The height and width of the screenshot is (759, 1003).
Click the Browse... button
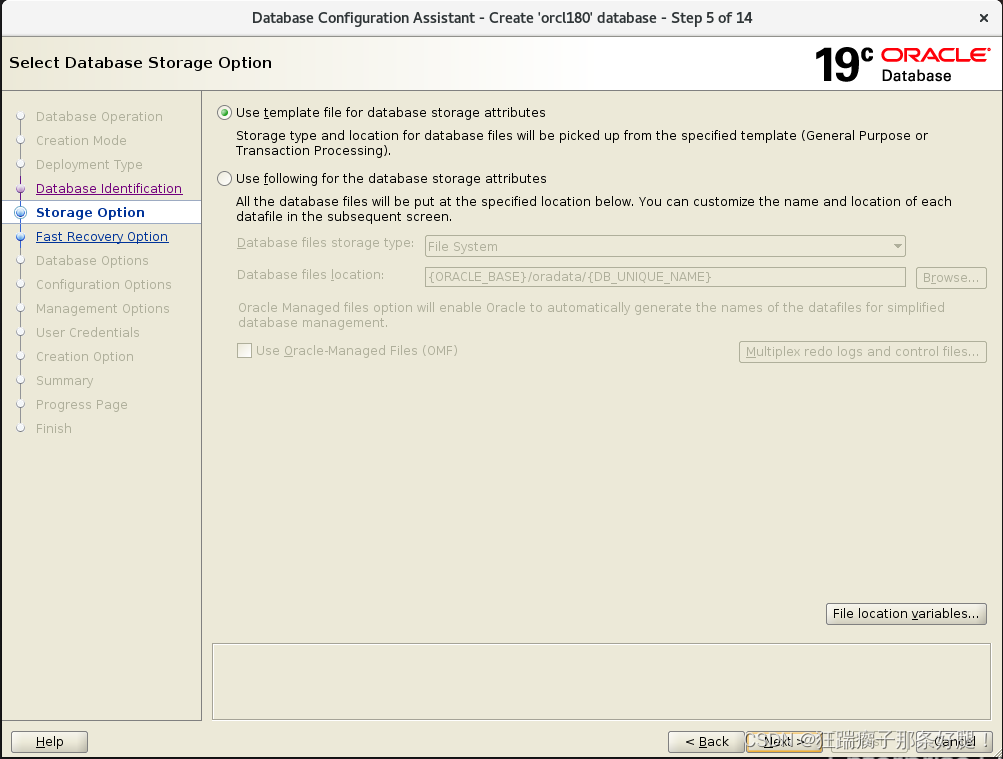951,278
